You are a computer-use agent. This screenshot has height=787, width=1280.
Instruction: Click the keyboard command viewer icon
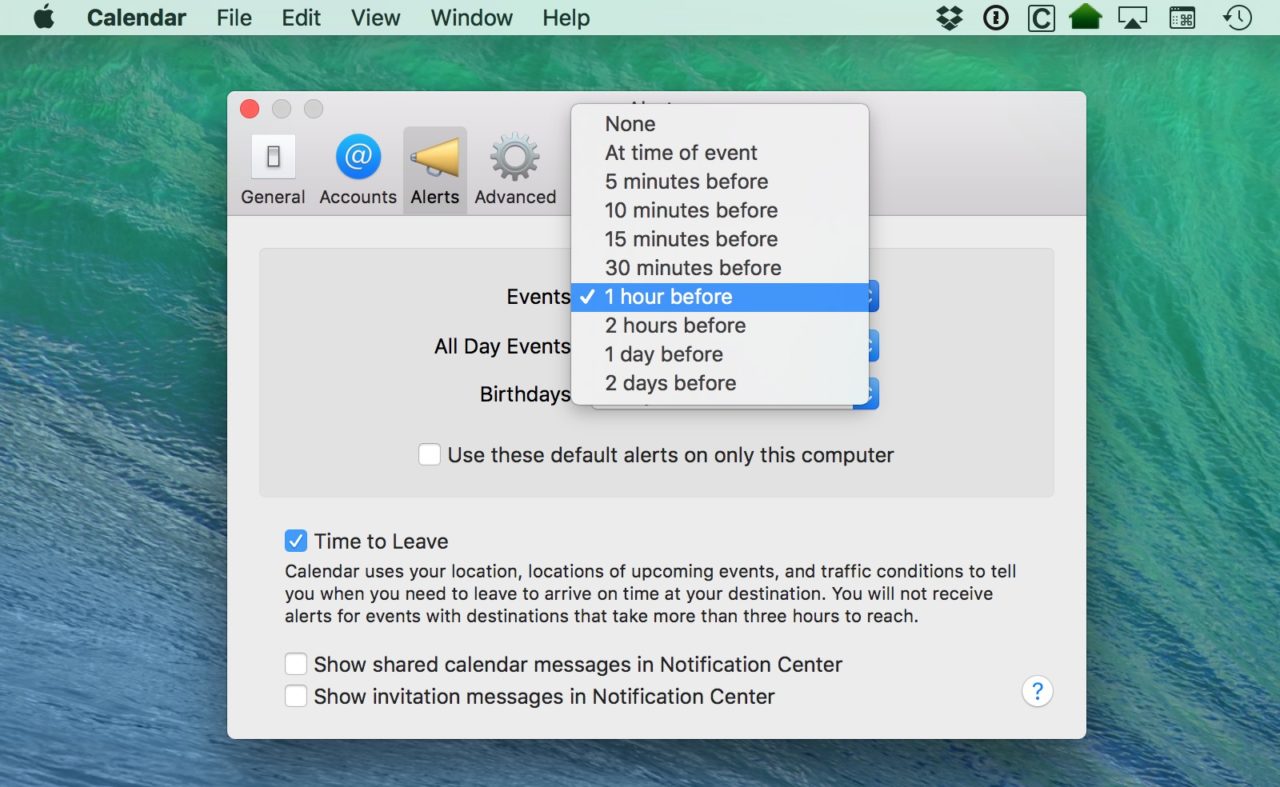tap(1182, 18)
